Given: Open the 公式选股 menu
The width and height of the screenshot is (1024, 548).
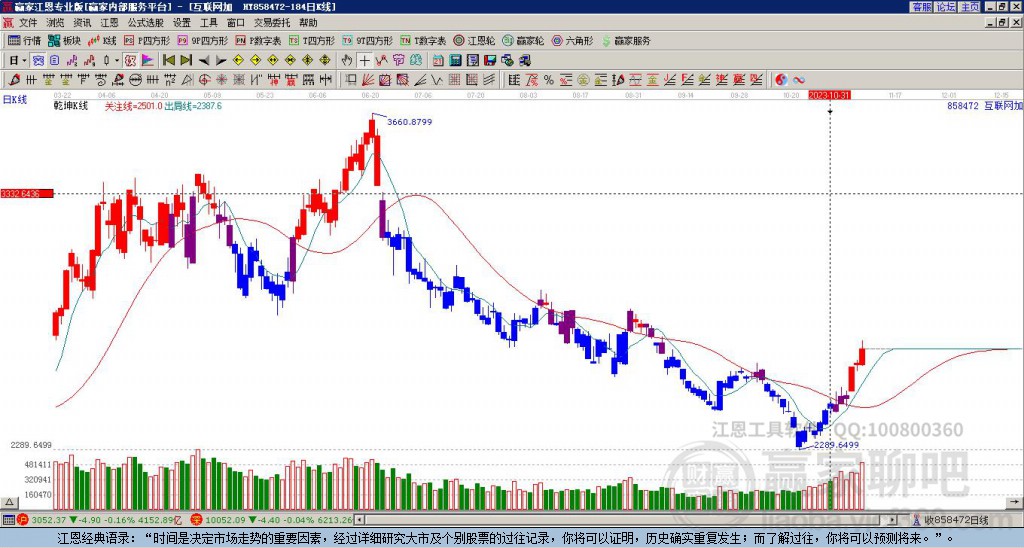Looking at the screenshot, I should click(x=146, y=23).
